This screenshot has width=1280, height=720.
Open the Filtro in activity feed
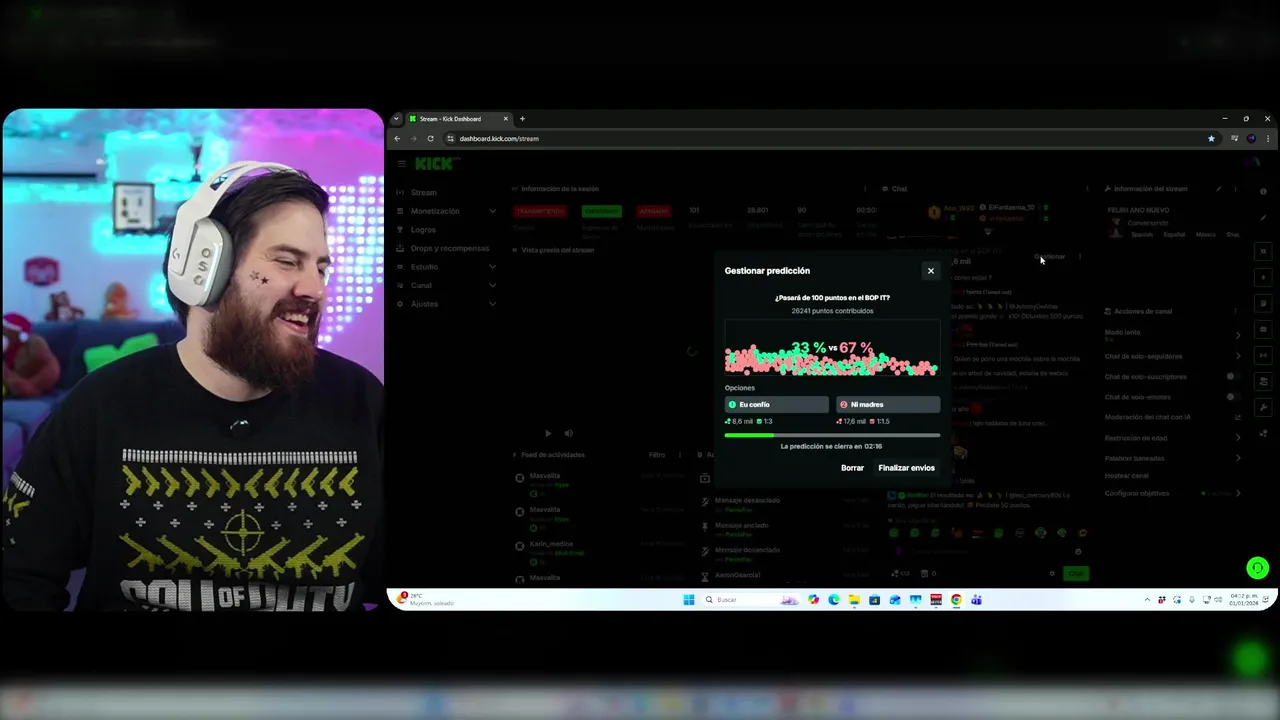pyautogui.click(x=656, y=455)
